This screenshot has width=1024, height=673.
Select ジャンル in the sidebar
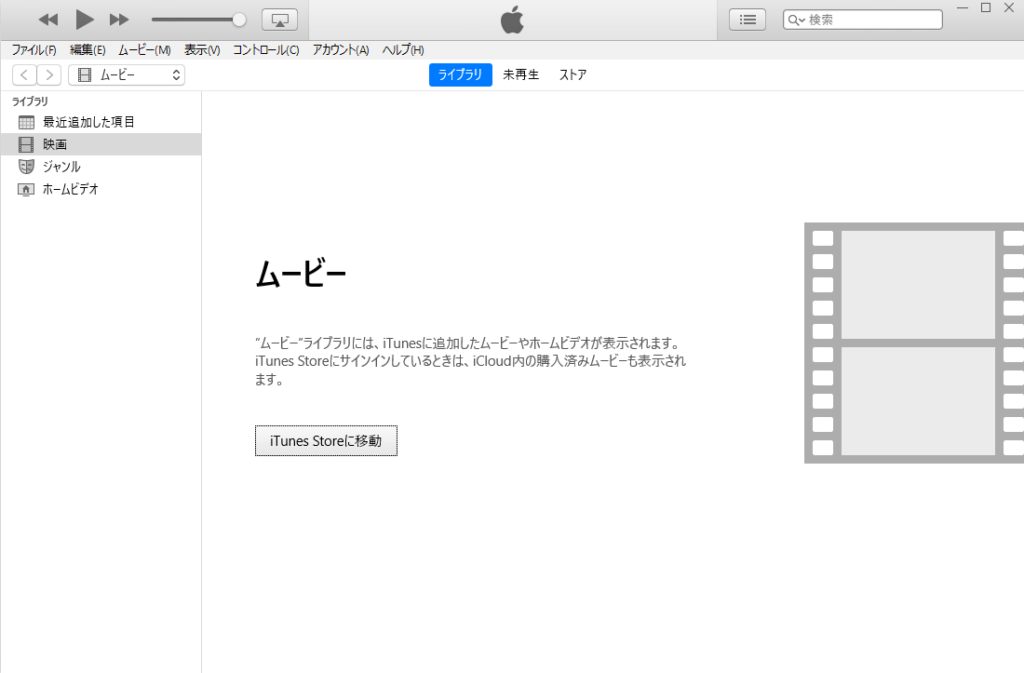101,166
